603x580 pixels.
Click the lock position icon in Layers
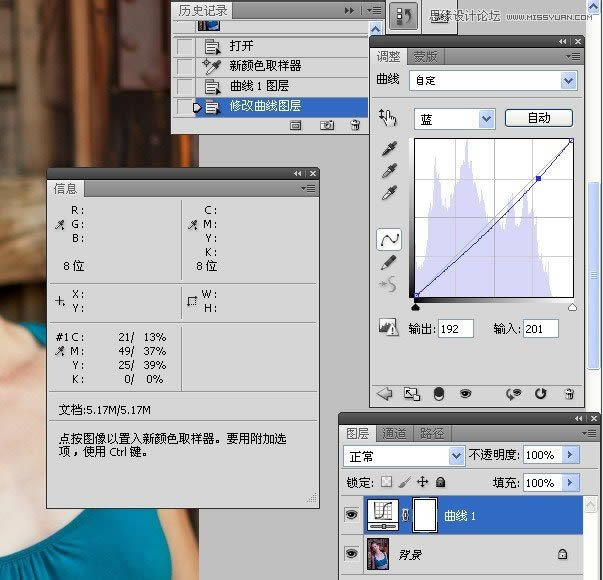tap(422, 482)
